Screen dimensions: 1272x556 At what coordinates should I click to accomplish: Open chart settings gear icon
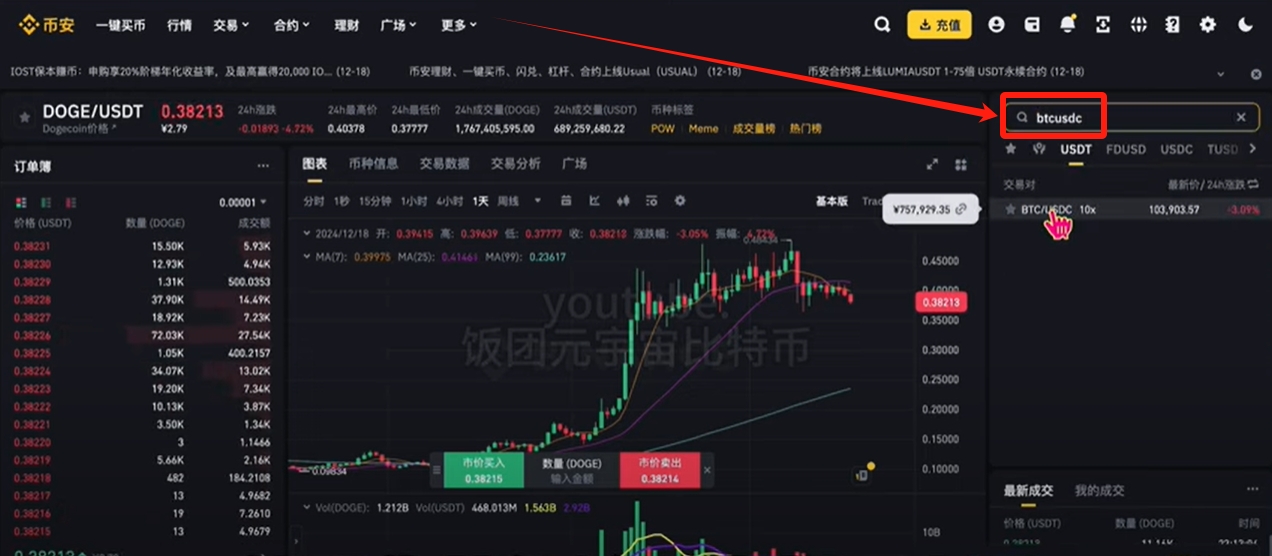680,201
